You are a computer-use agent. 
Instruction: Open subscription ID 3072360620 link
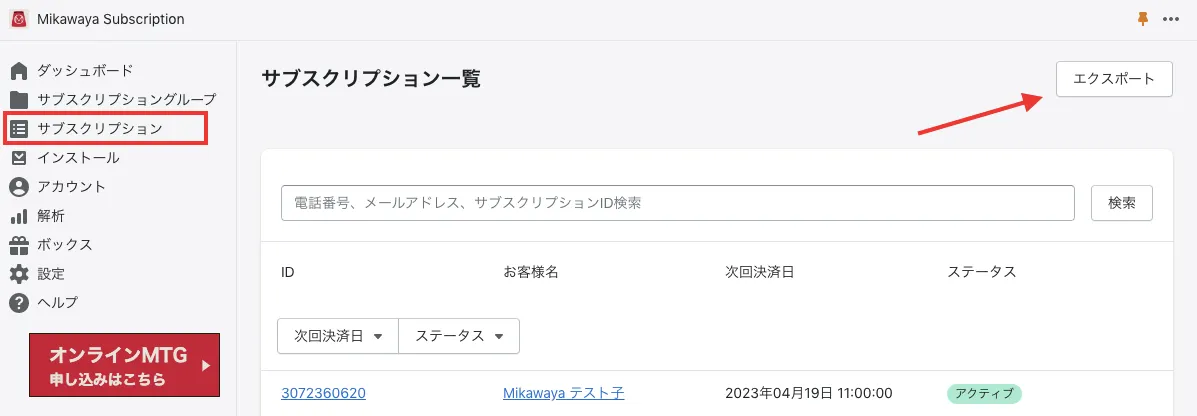(x=323, y=393)
